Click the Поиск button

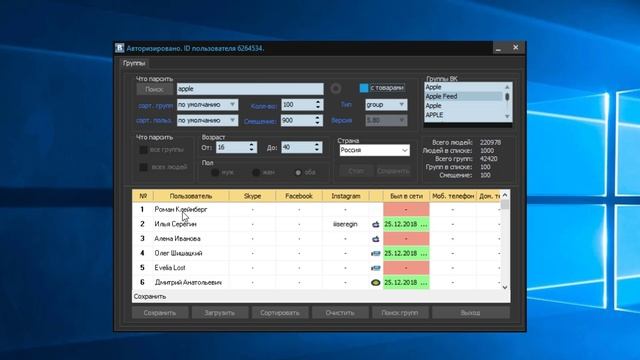point(154,89)
